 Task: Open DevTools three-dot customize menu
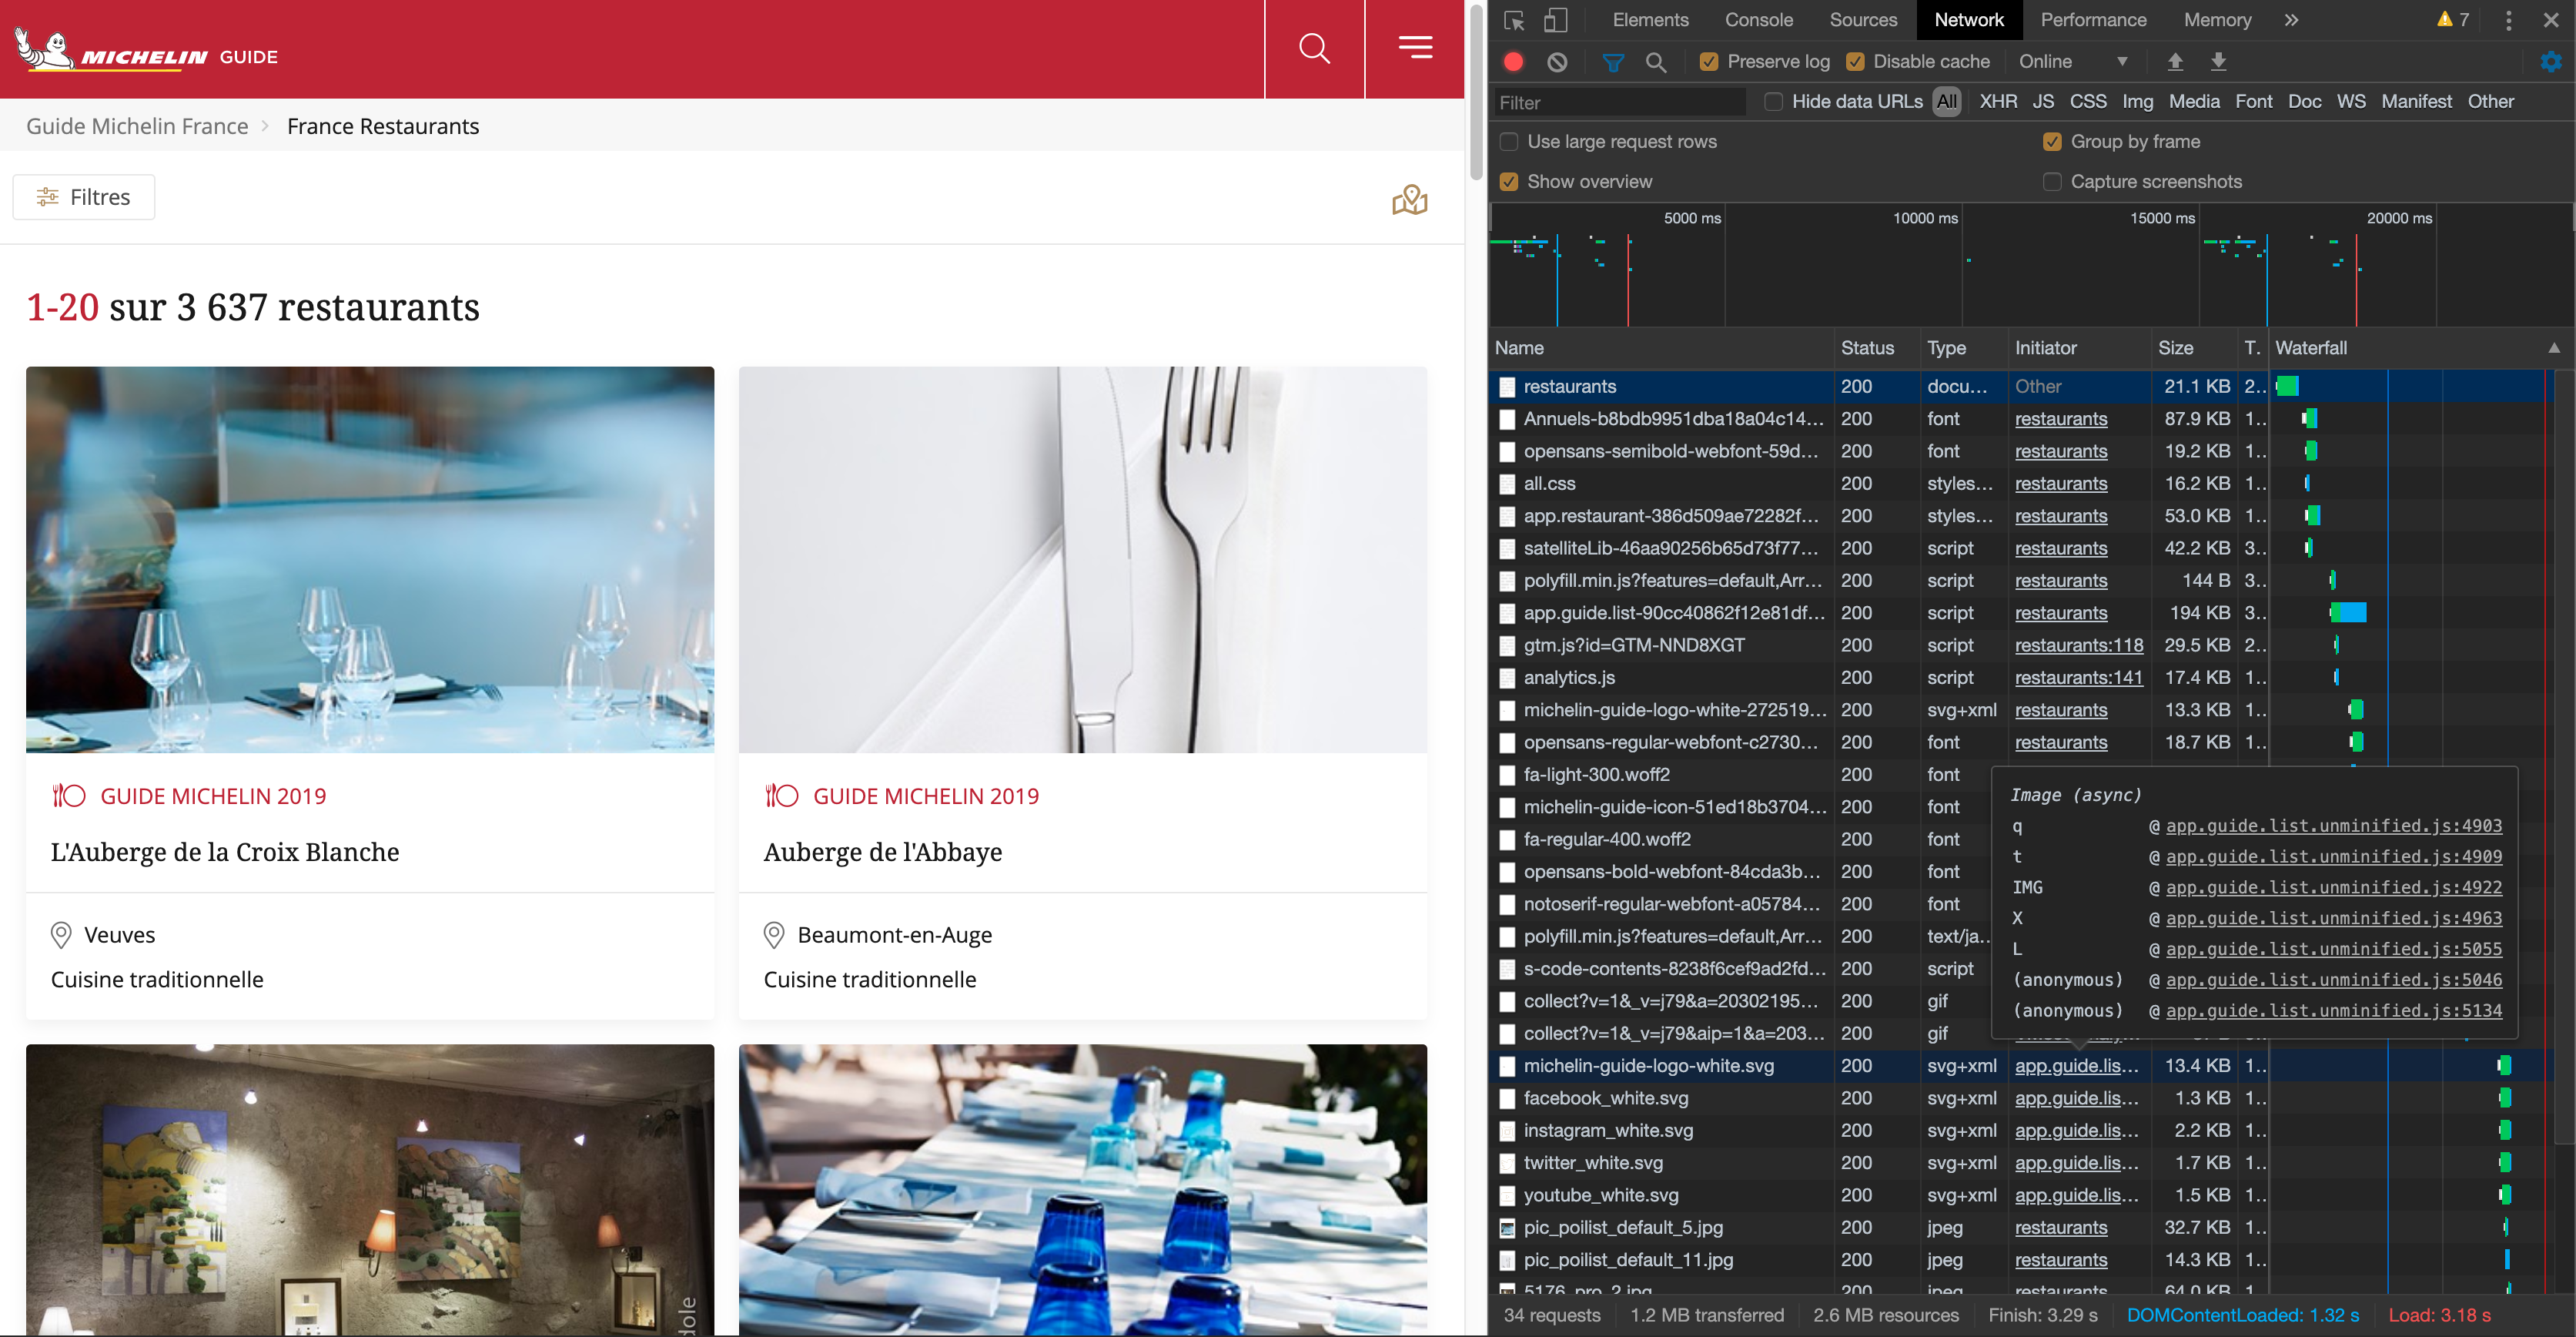pyautogui.click(x=2508, y=20)
